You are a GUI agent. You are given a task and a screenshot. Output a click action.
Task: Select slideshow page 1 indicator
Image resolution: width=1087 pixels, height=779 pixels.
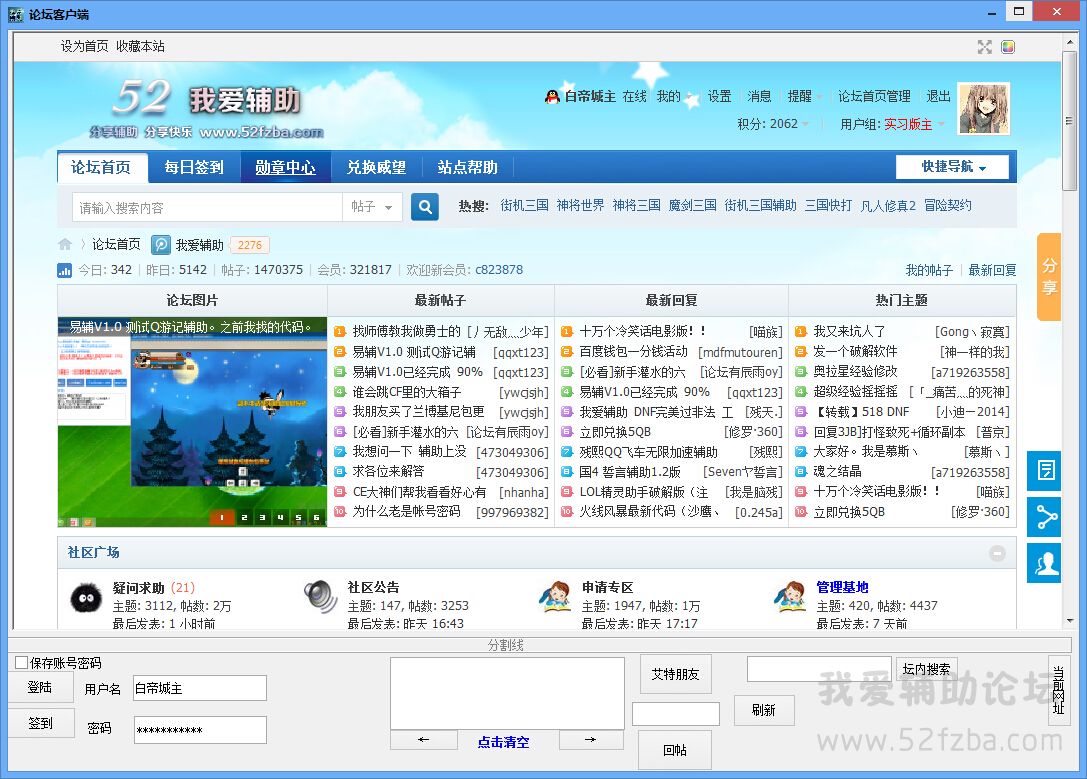pos(222,517)
